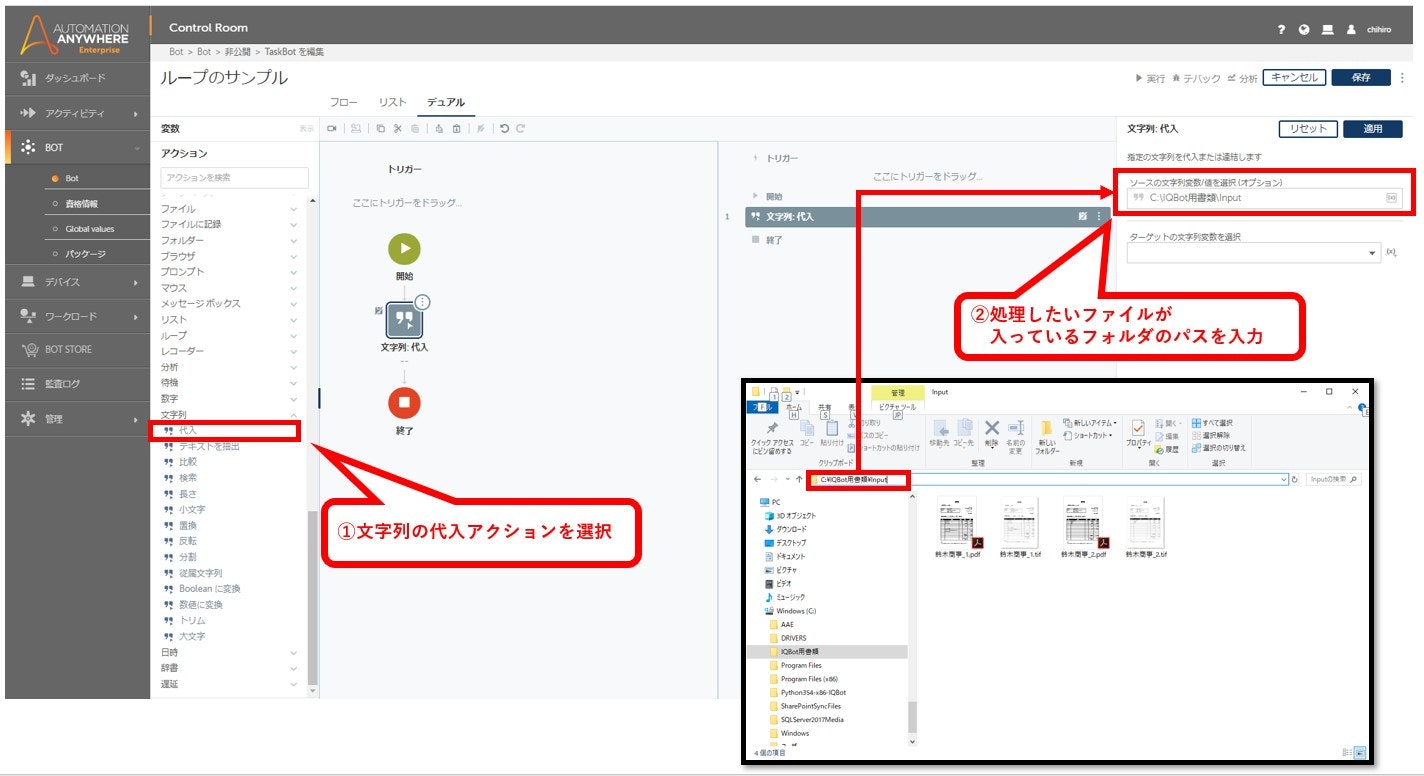The height and width of the screenshot is (776, 1424).
Task: Click the green 開始 start node
Action: pos(404,249)
